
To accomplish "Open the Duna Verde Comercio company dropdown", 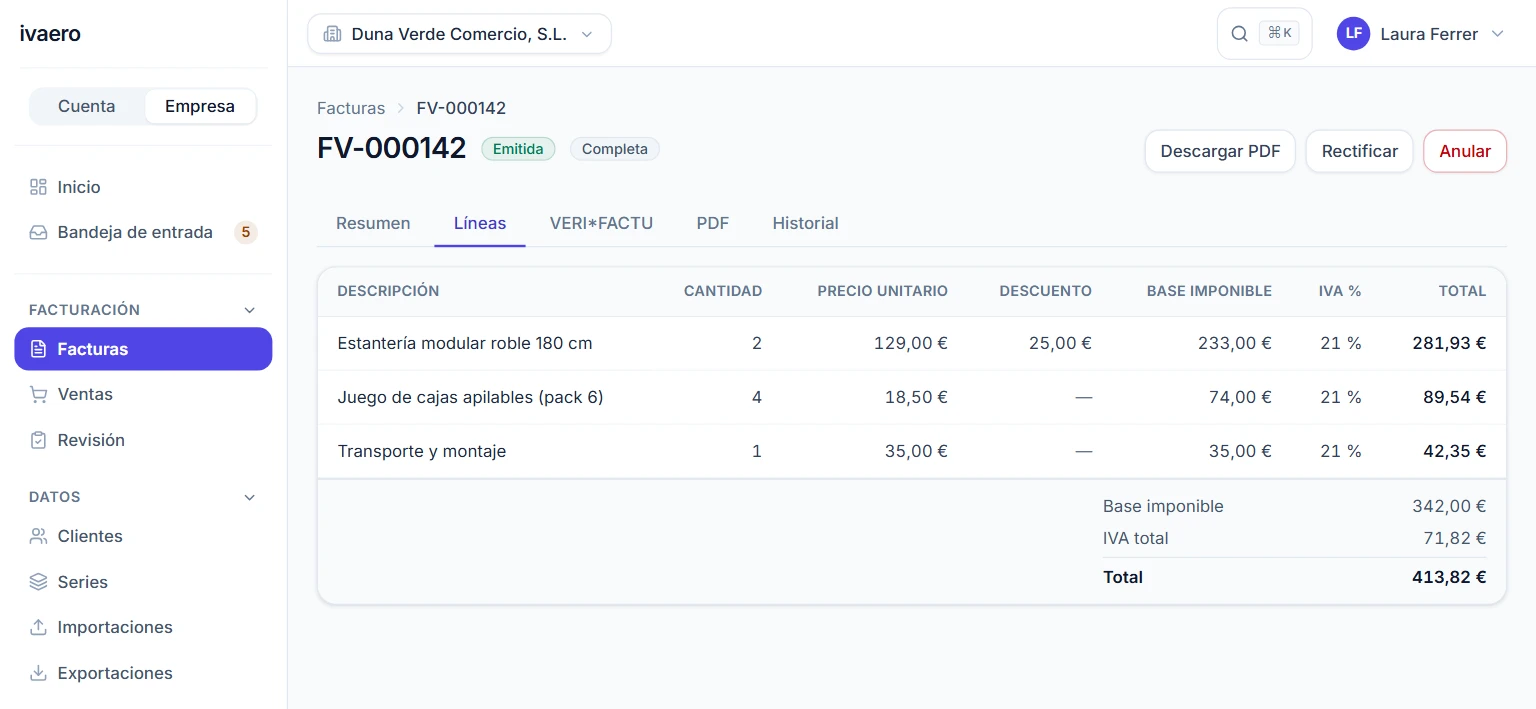I will click(459, 34).
